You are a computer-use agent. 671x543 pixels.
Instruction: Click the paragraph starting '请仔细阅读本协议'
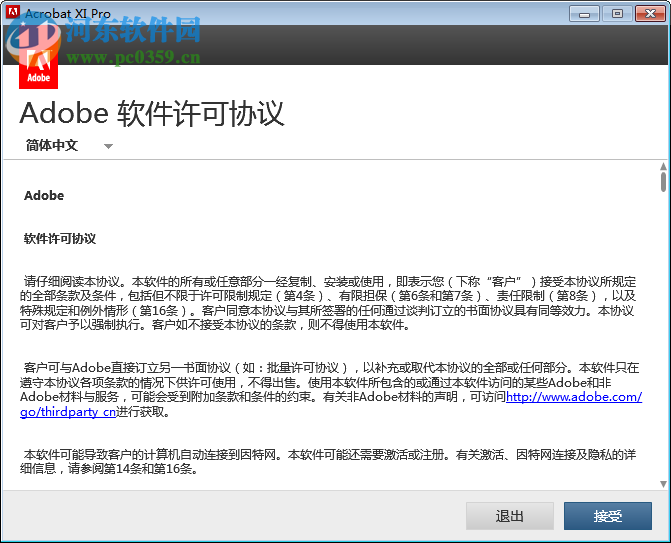coord(328,303)
